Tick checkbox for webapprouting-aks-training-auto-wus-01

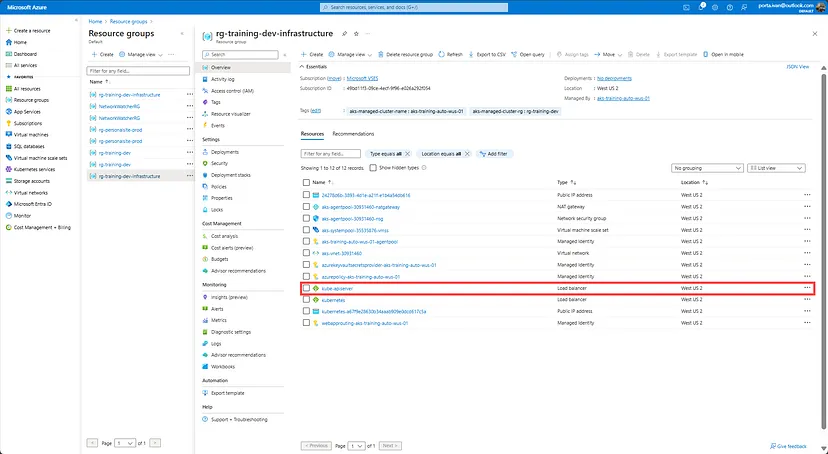tap(306, 323)
